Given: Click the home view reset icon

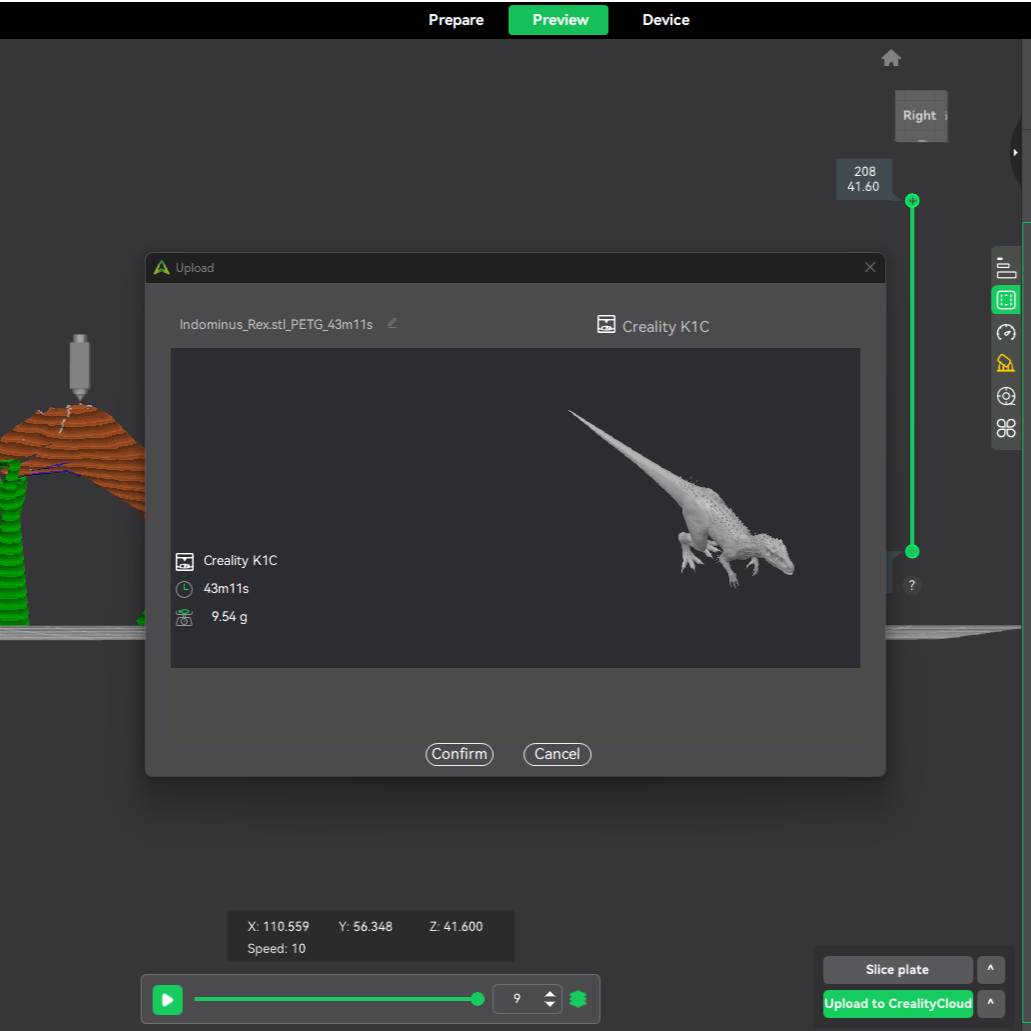Looking at the screenshot, I should point(891,59).
